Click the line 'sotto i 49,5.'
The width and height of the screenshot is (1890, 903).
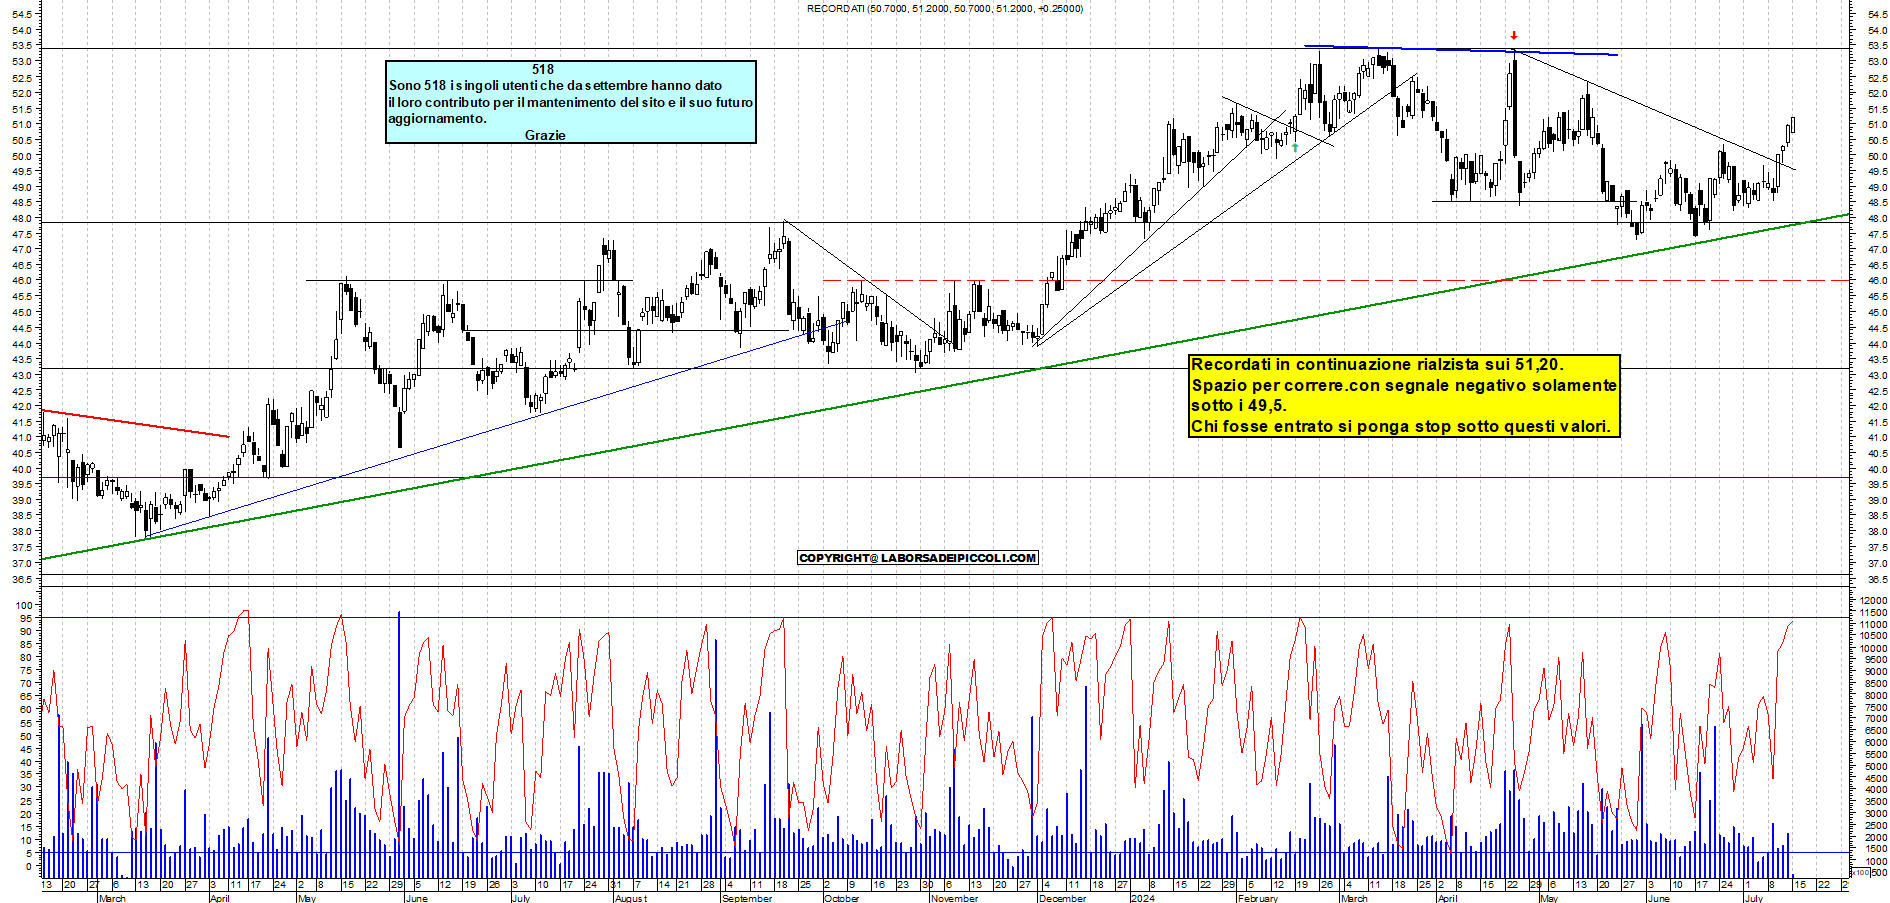[1239, 406]
